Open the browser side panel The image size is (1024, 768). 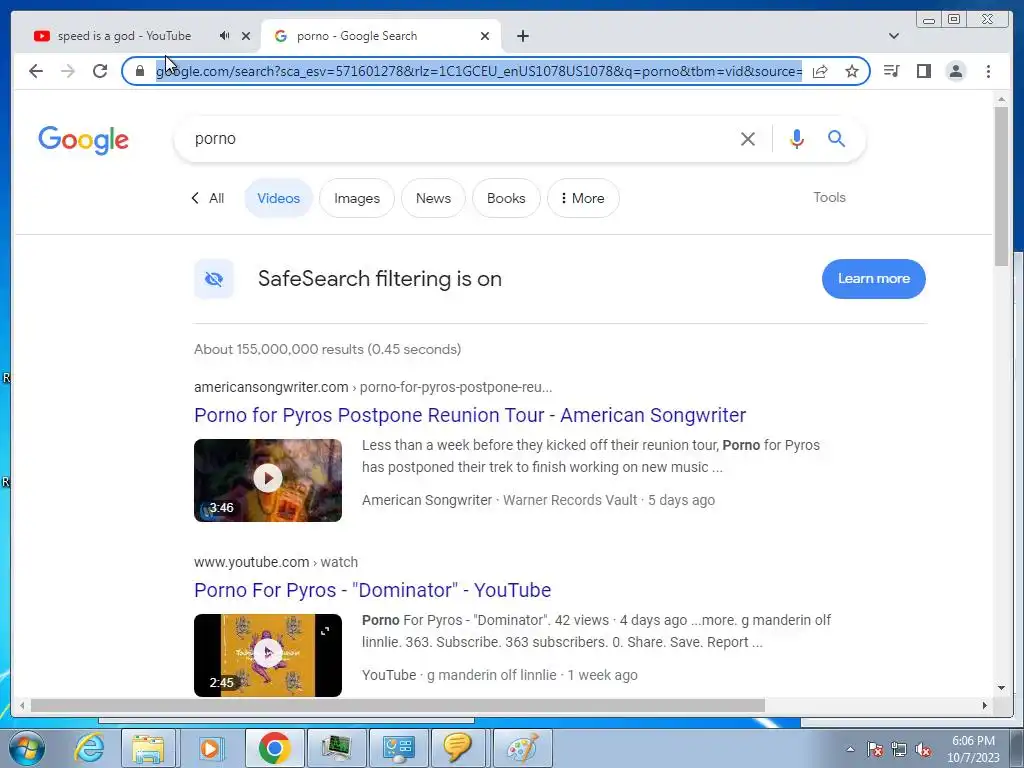pyautogui.click(x=923, y=71)
